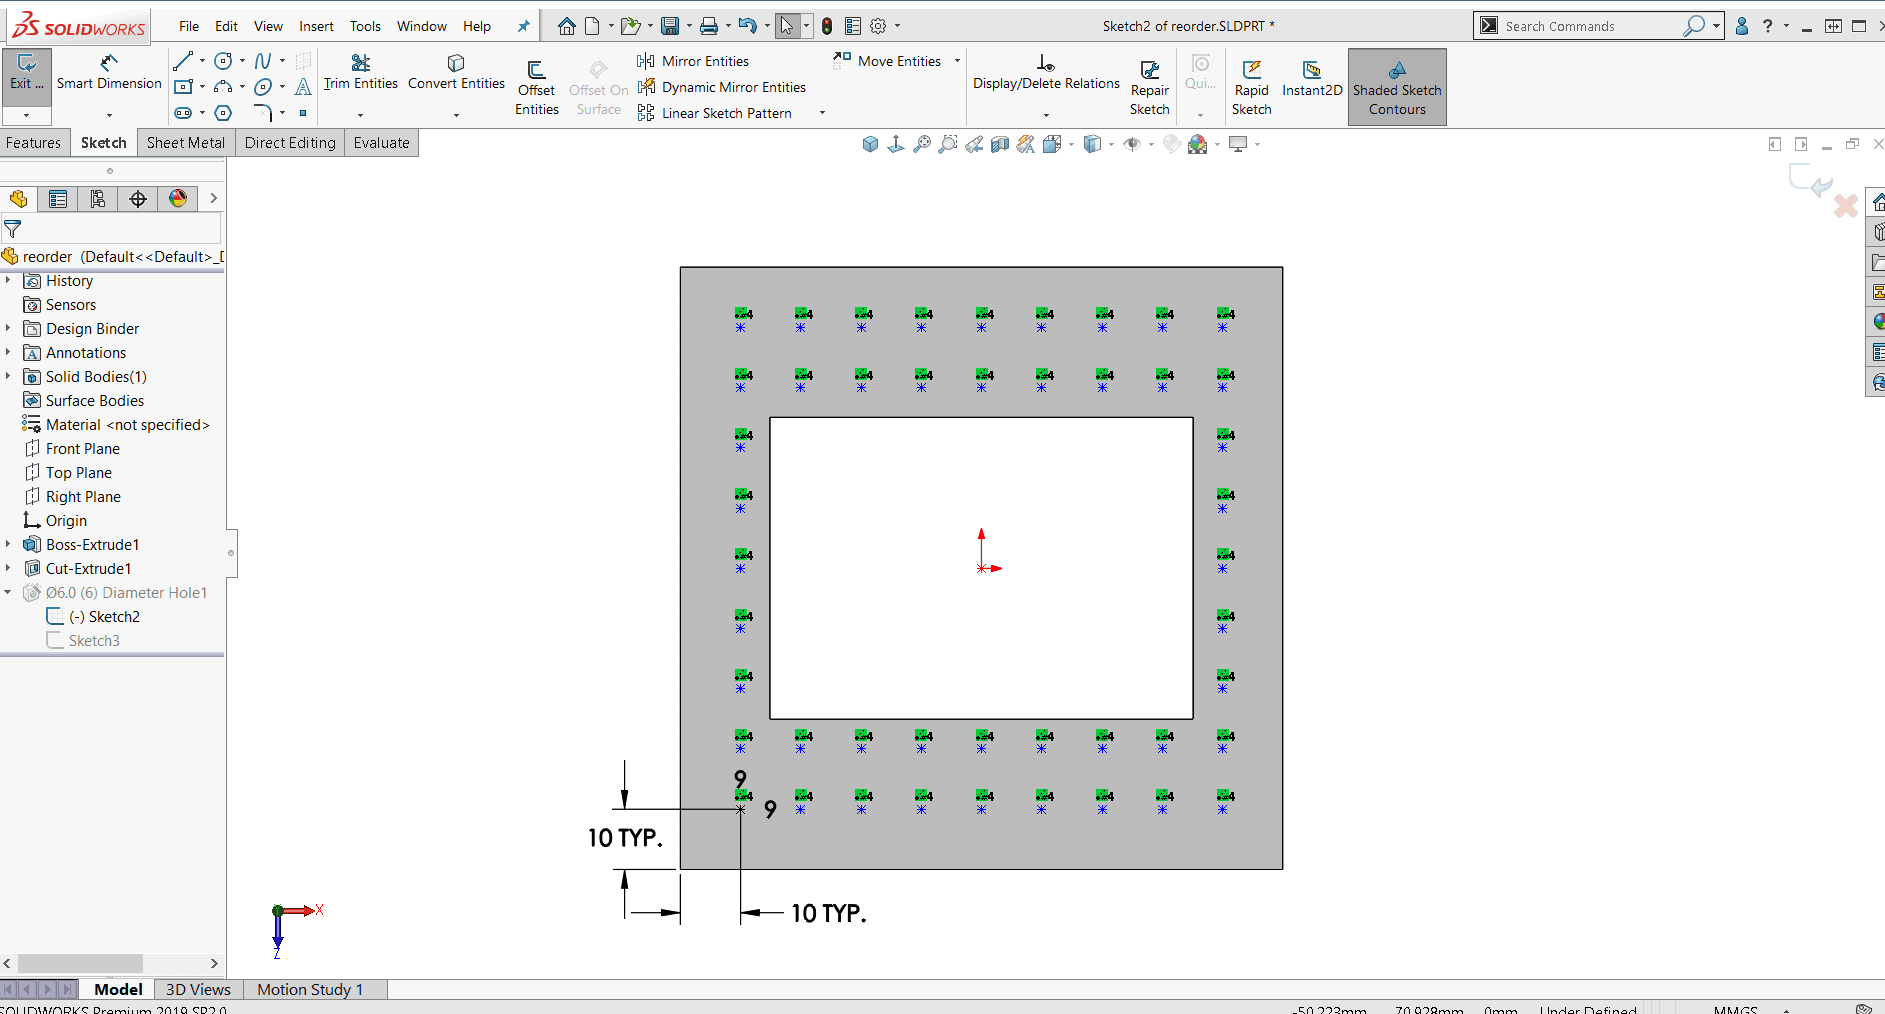Expand the Solid Bodies(1) node
This screenshot has width=1885, height=1014.
[x=8, y=377]
